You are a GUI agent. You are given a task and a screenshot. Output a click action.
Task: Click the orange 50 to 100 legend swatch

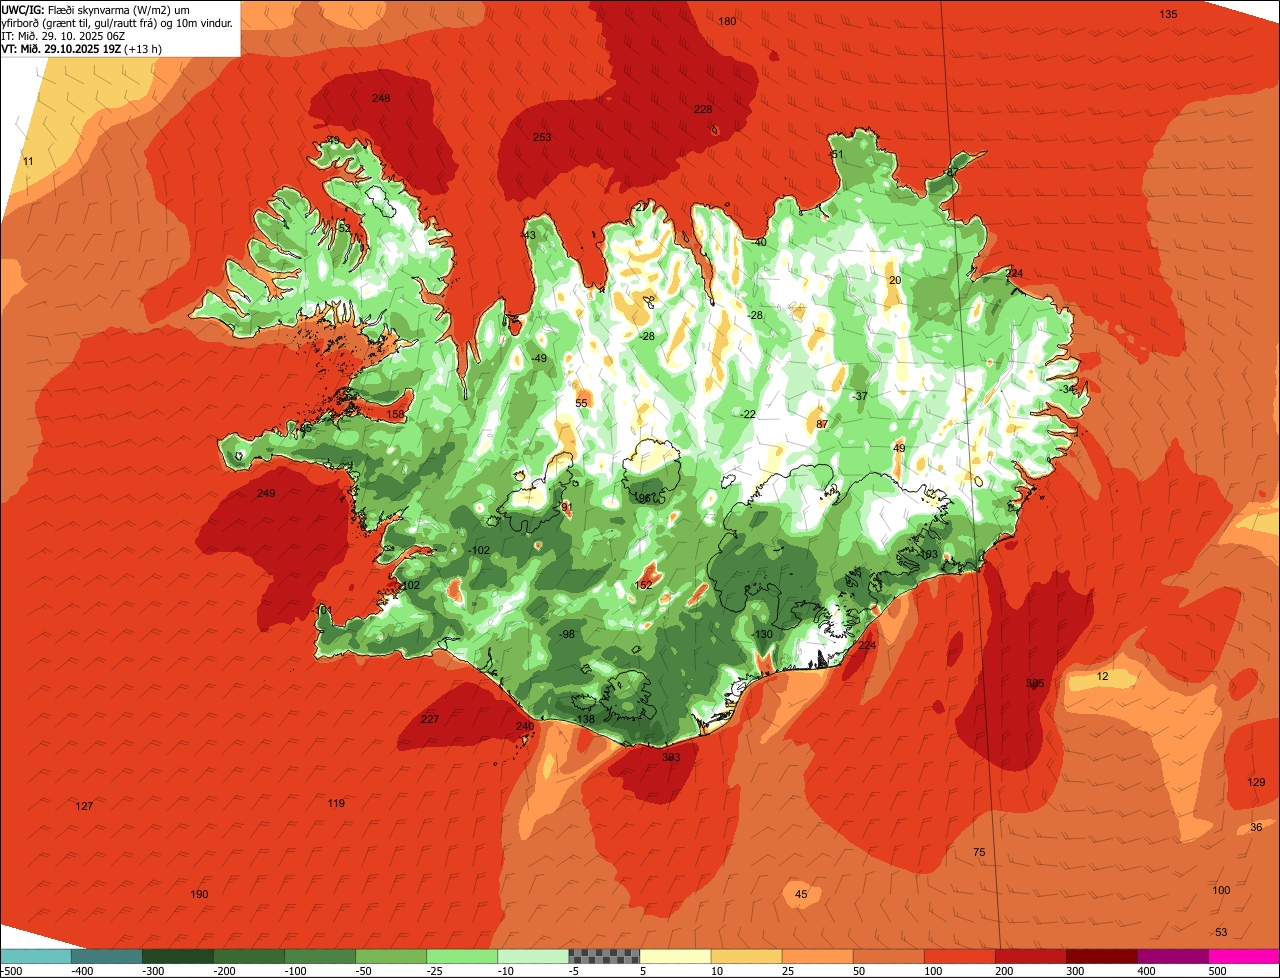pyautogui.click(x=888, y=956)
